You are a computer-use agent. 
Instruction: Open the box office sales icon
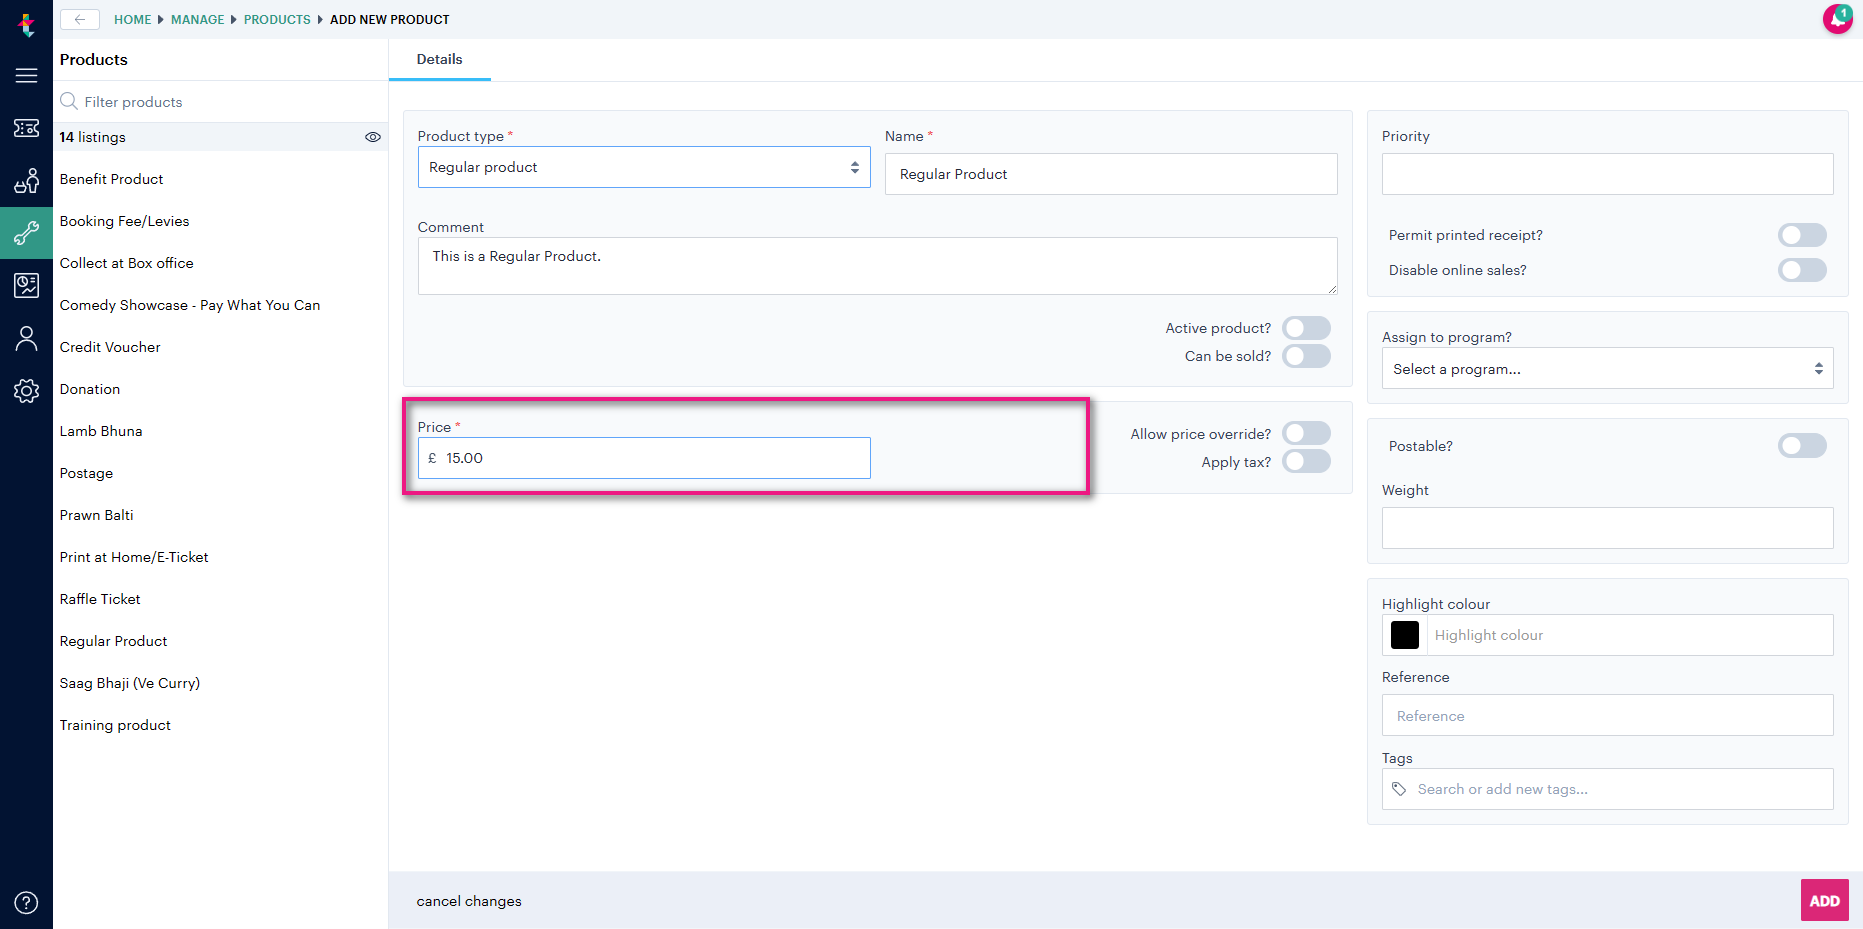(27, 181)
